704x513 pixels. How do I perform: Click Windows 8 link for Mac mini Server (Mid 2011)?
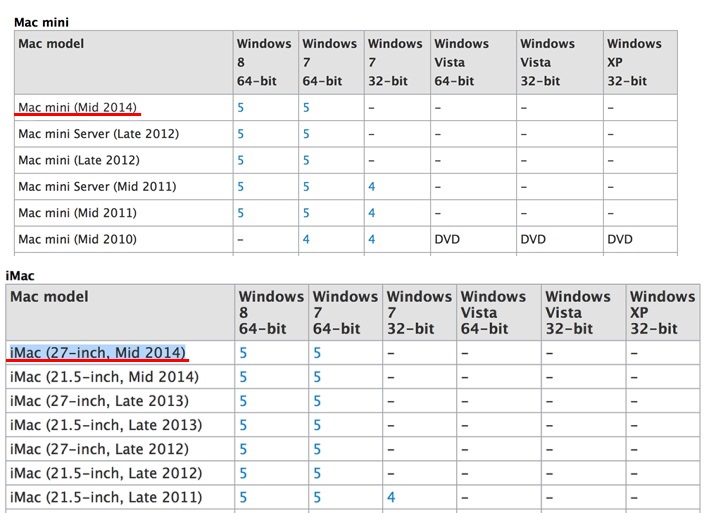pos(241,187)
